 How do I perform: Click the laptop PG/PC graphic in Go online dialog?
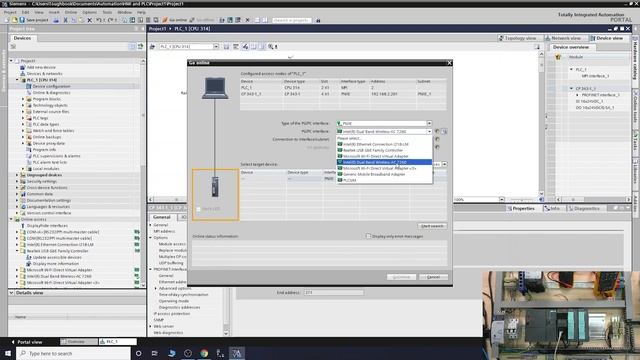click(215, 88)
